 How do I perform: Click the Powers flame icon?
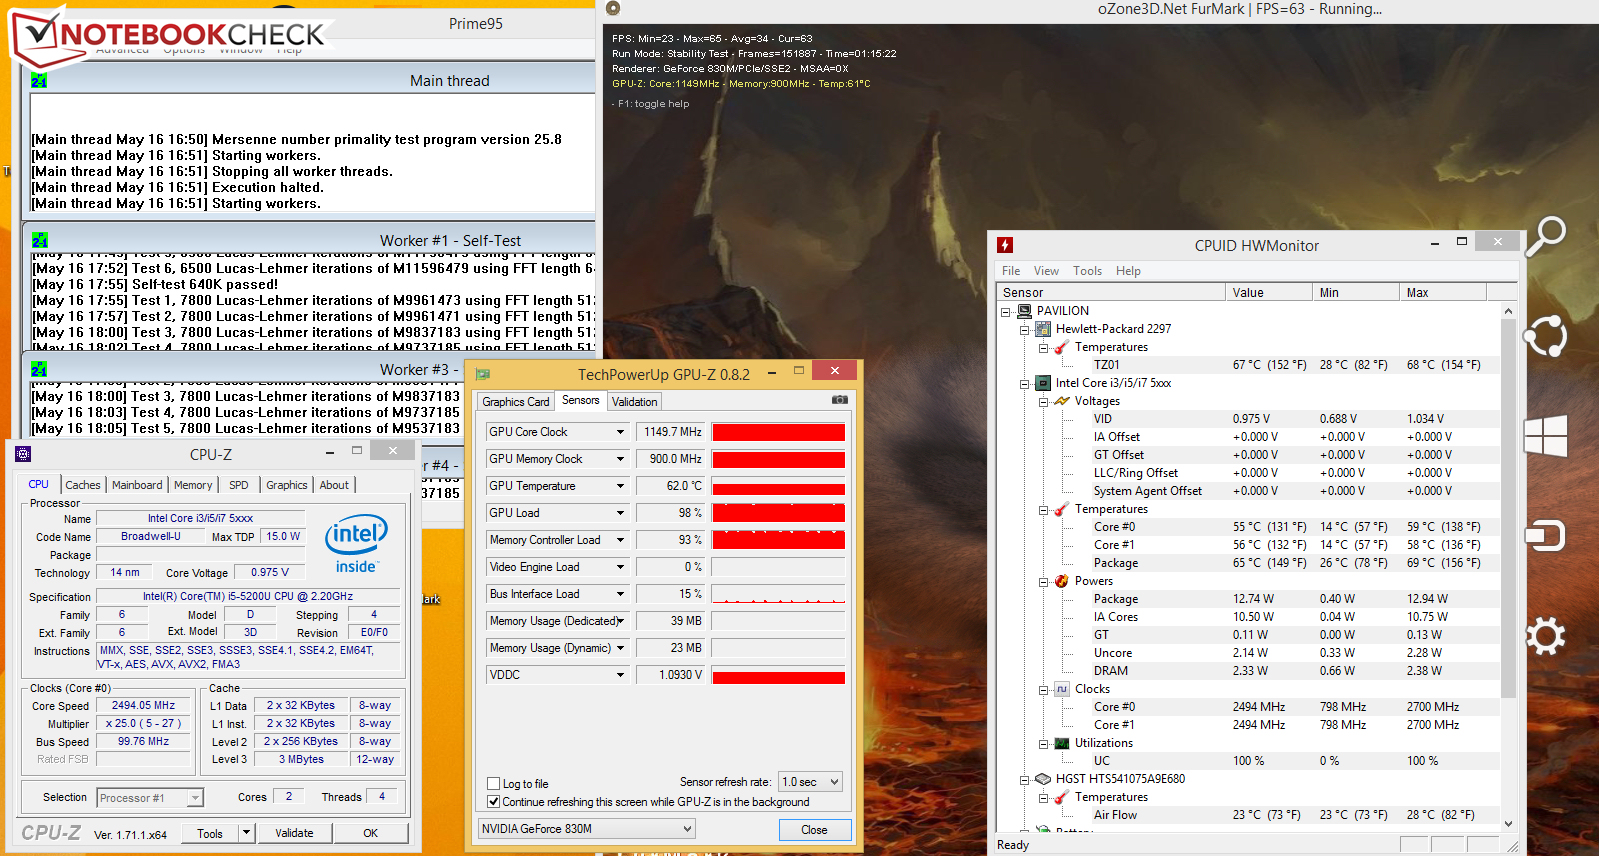[1062, 581]
